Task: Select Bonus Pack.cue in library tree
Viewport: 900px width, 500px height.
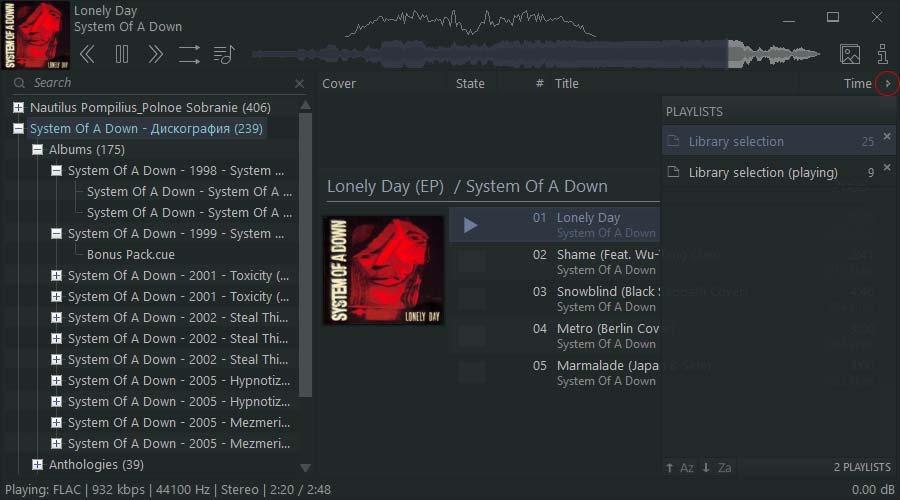Action: 130,255
